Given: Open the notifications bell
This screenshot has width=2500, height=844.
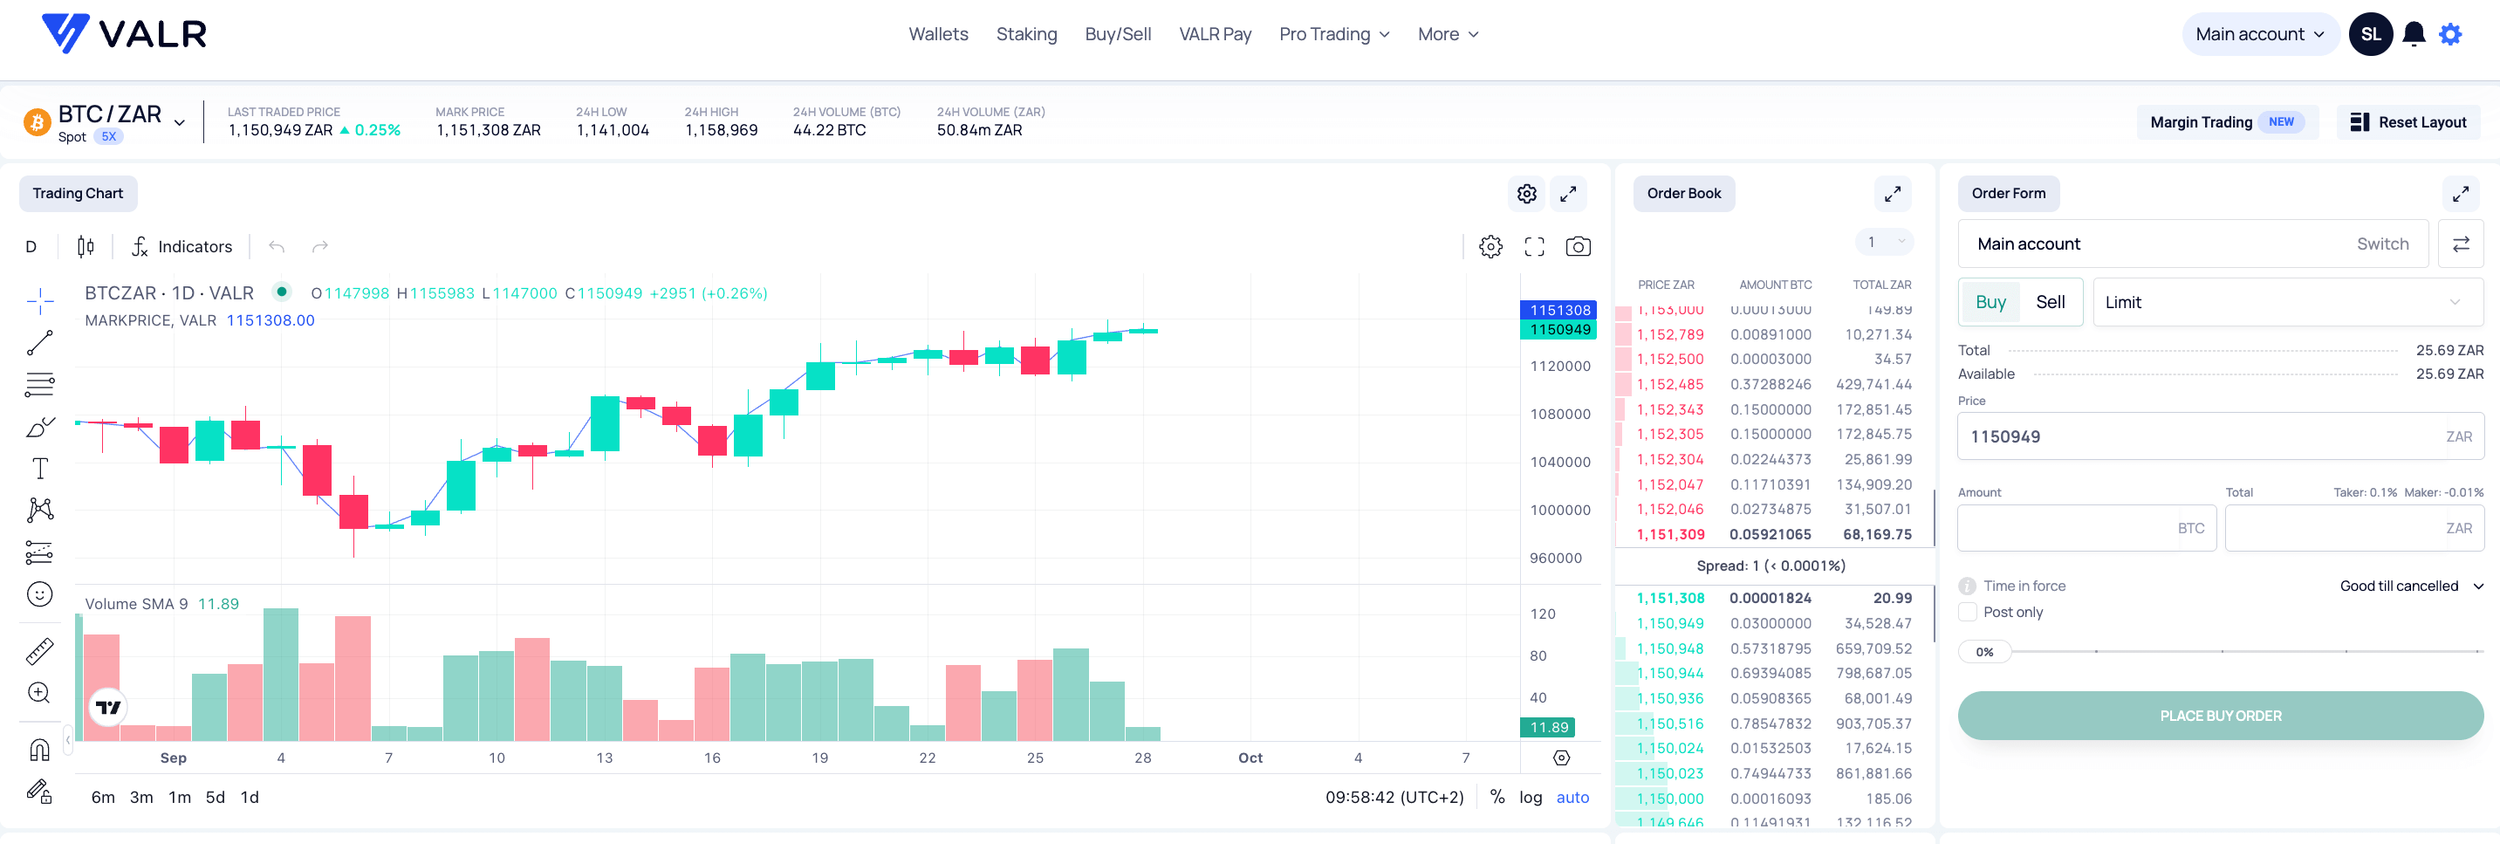Looking at the screenshot, I should [x=2413, y=34].
